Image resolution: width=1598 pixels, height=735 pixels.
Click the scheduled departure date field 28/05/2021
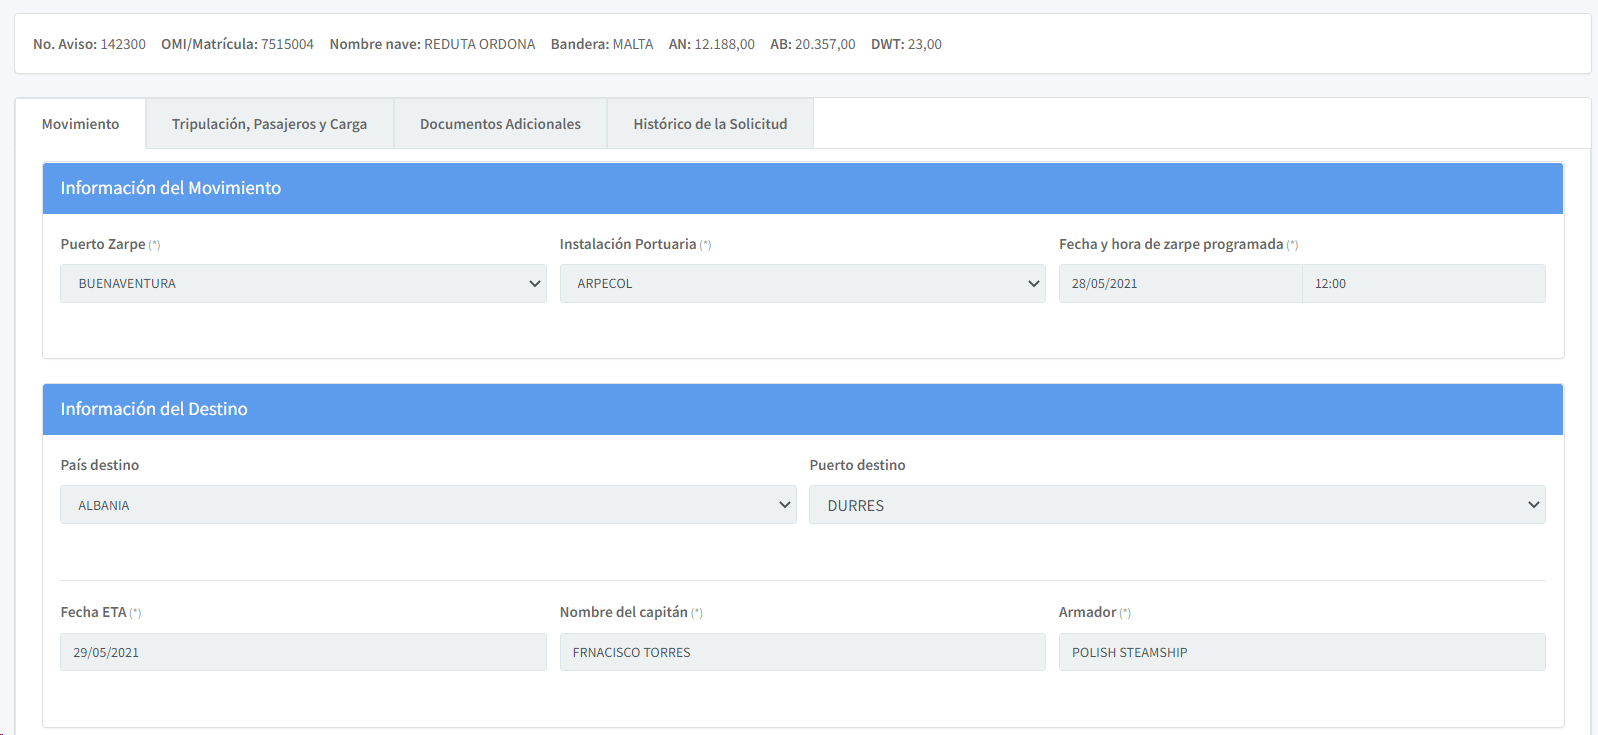(x=1180, y=284)
